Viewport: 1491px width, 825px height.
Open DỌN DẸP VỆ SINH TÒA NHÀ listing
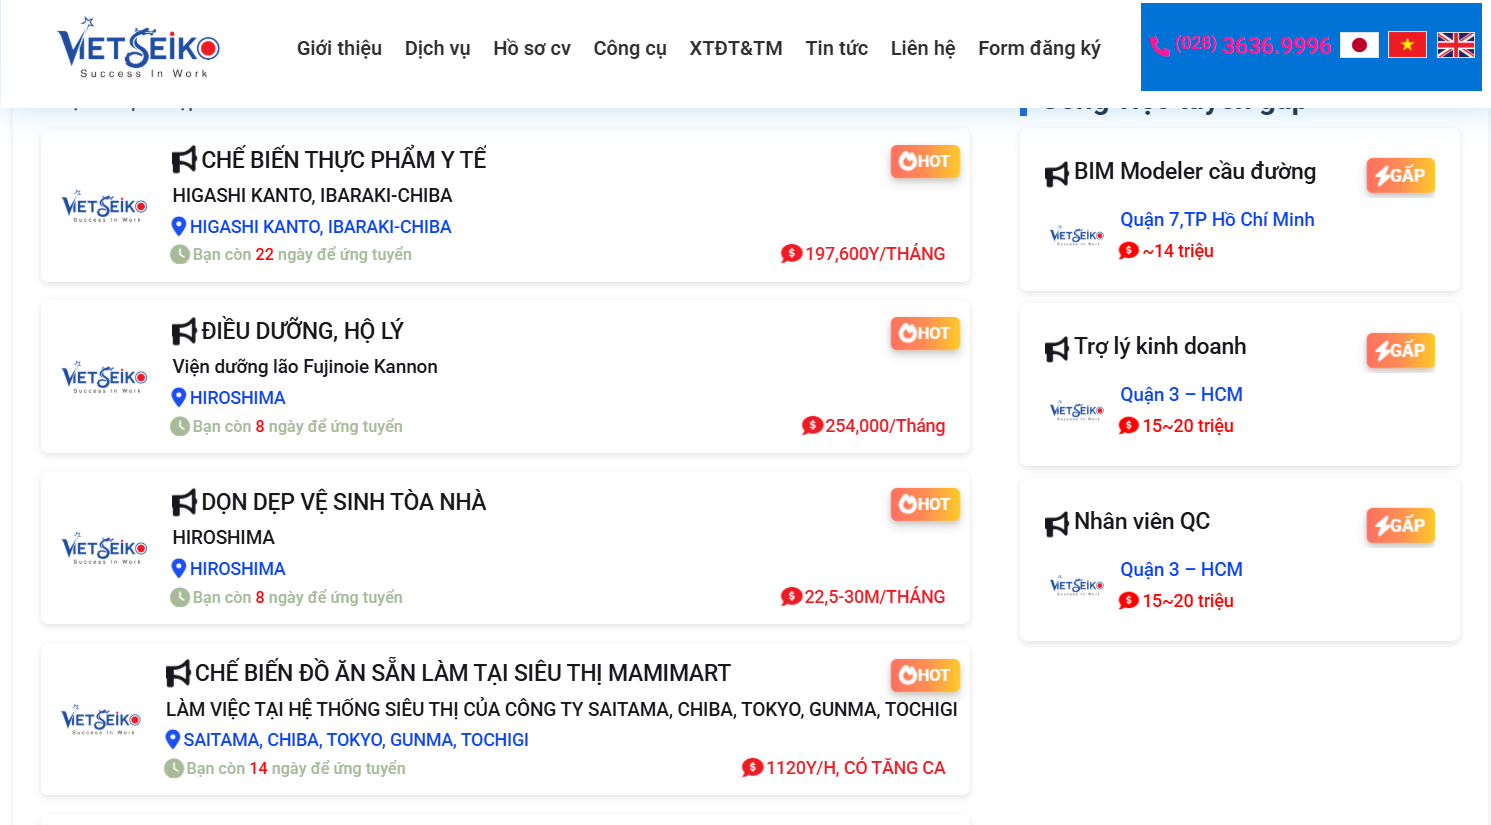(x=343, y=502)
